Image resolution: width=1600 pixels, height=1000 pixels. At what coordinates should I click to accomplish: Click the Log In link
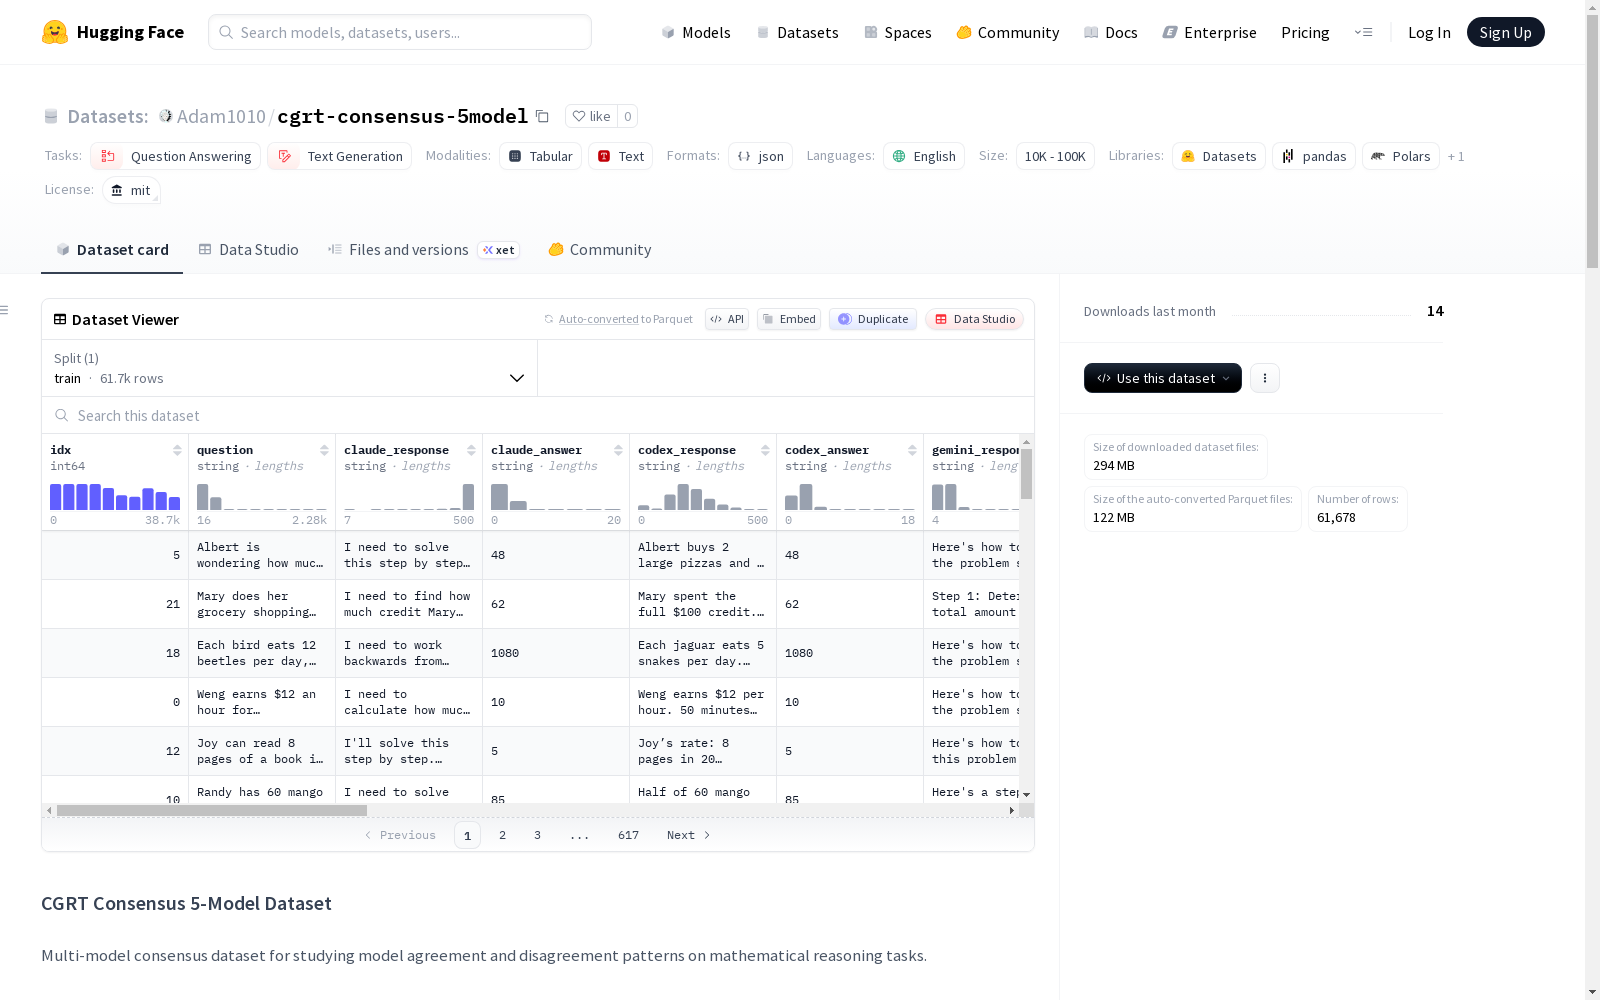[x=1429, y=32]
